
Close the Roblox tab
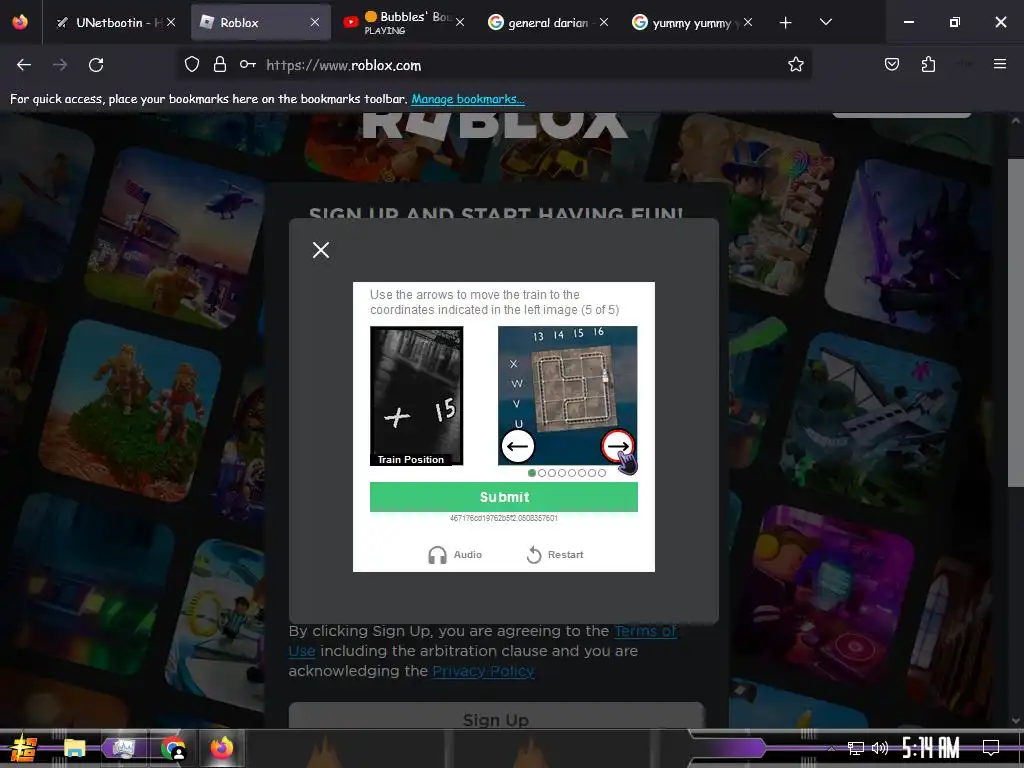click(x=315, y=22)
